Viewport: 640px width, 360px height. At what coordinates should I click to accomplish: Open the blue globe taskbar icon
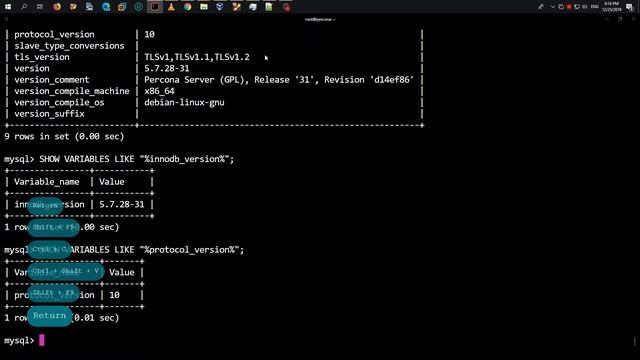(106, 7)
